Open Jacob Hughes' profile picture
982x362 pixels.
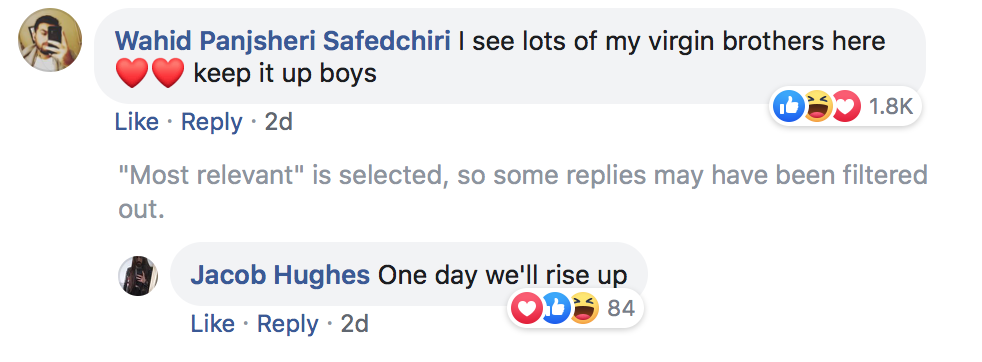[x=138, y=276]
